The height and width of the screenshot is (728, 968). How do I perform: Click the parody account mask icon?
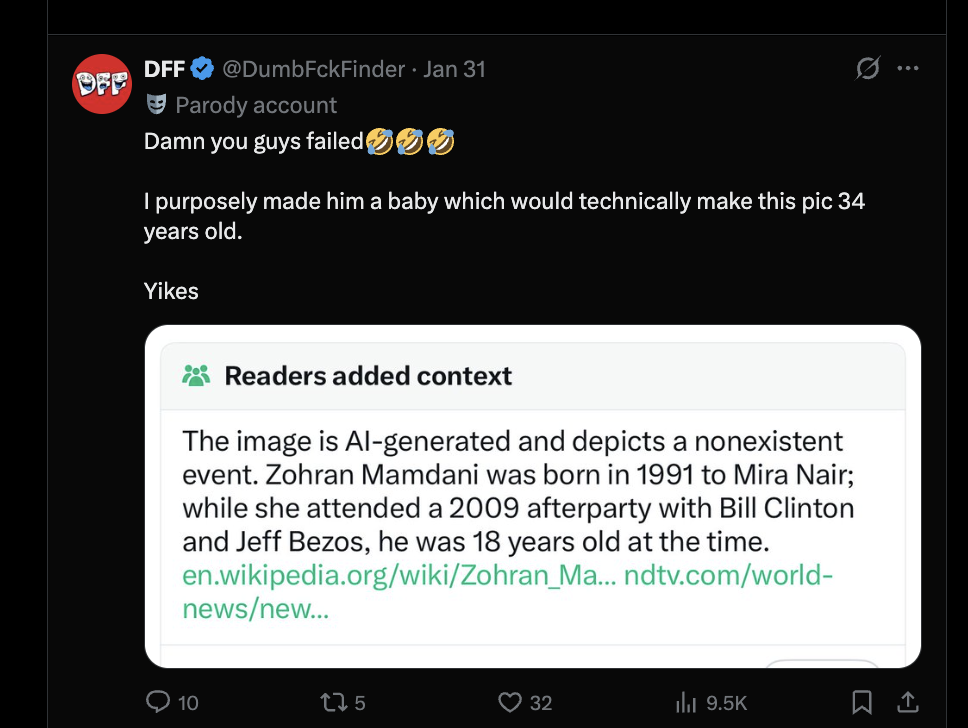point(155,104)
